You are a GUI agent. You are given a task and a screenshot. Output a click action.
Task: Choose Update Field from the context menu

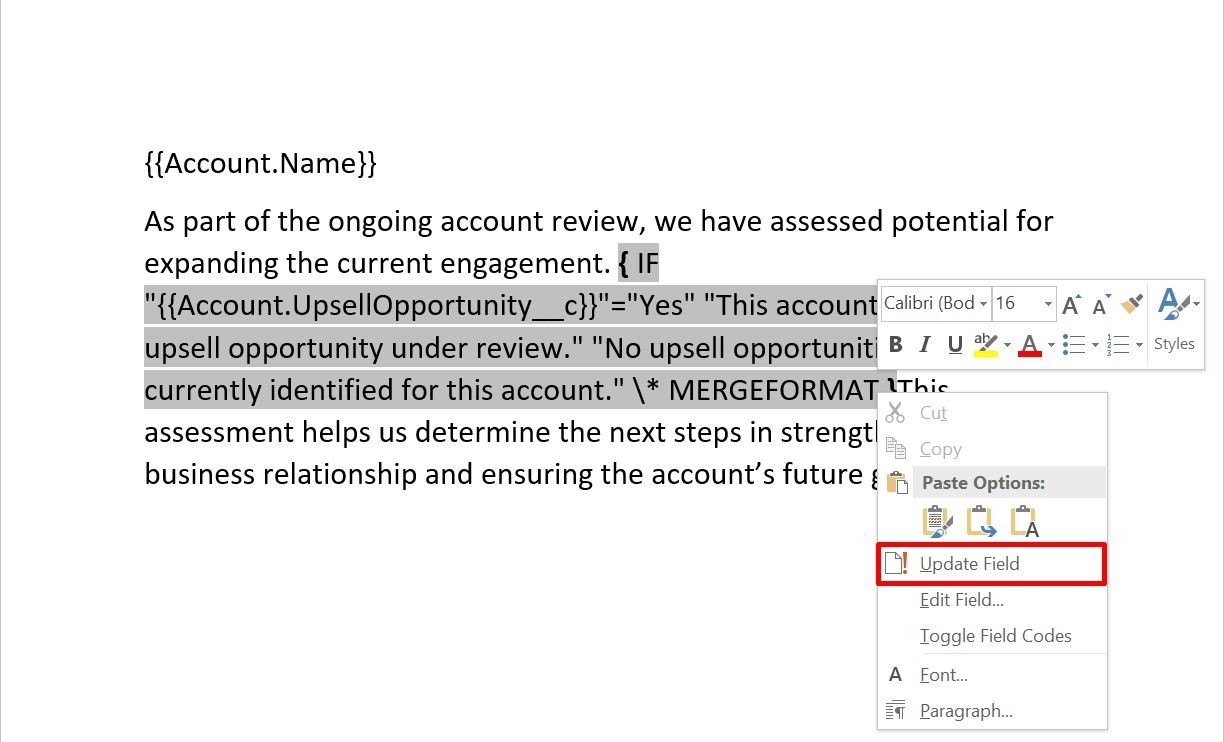(992, 564)
